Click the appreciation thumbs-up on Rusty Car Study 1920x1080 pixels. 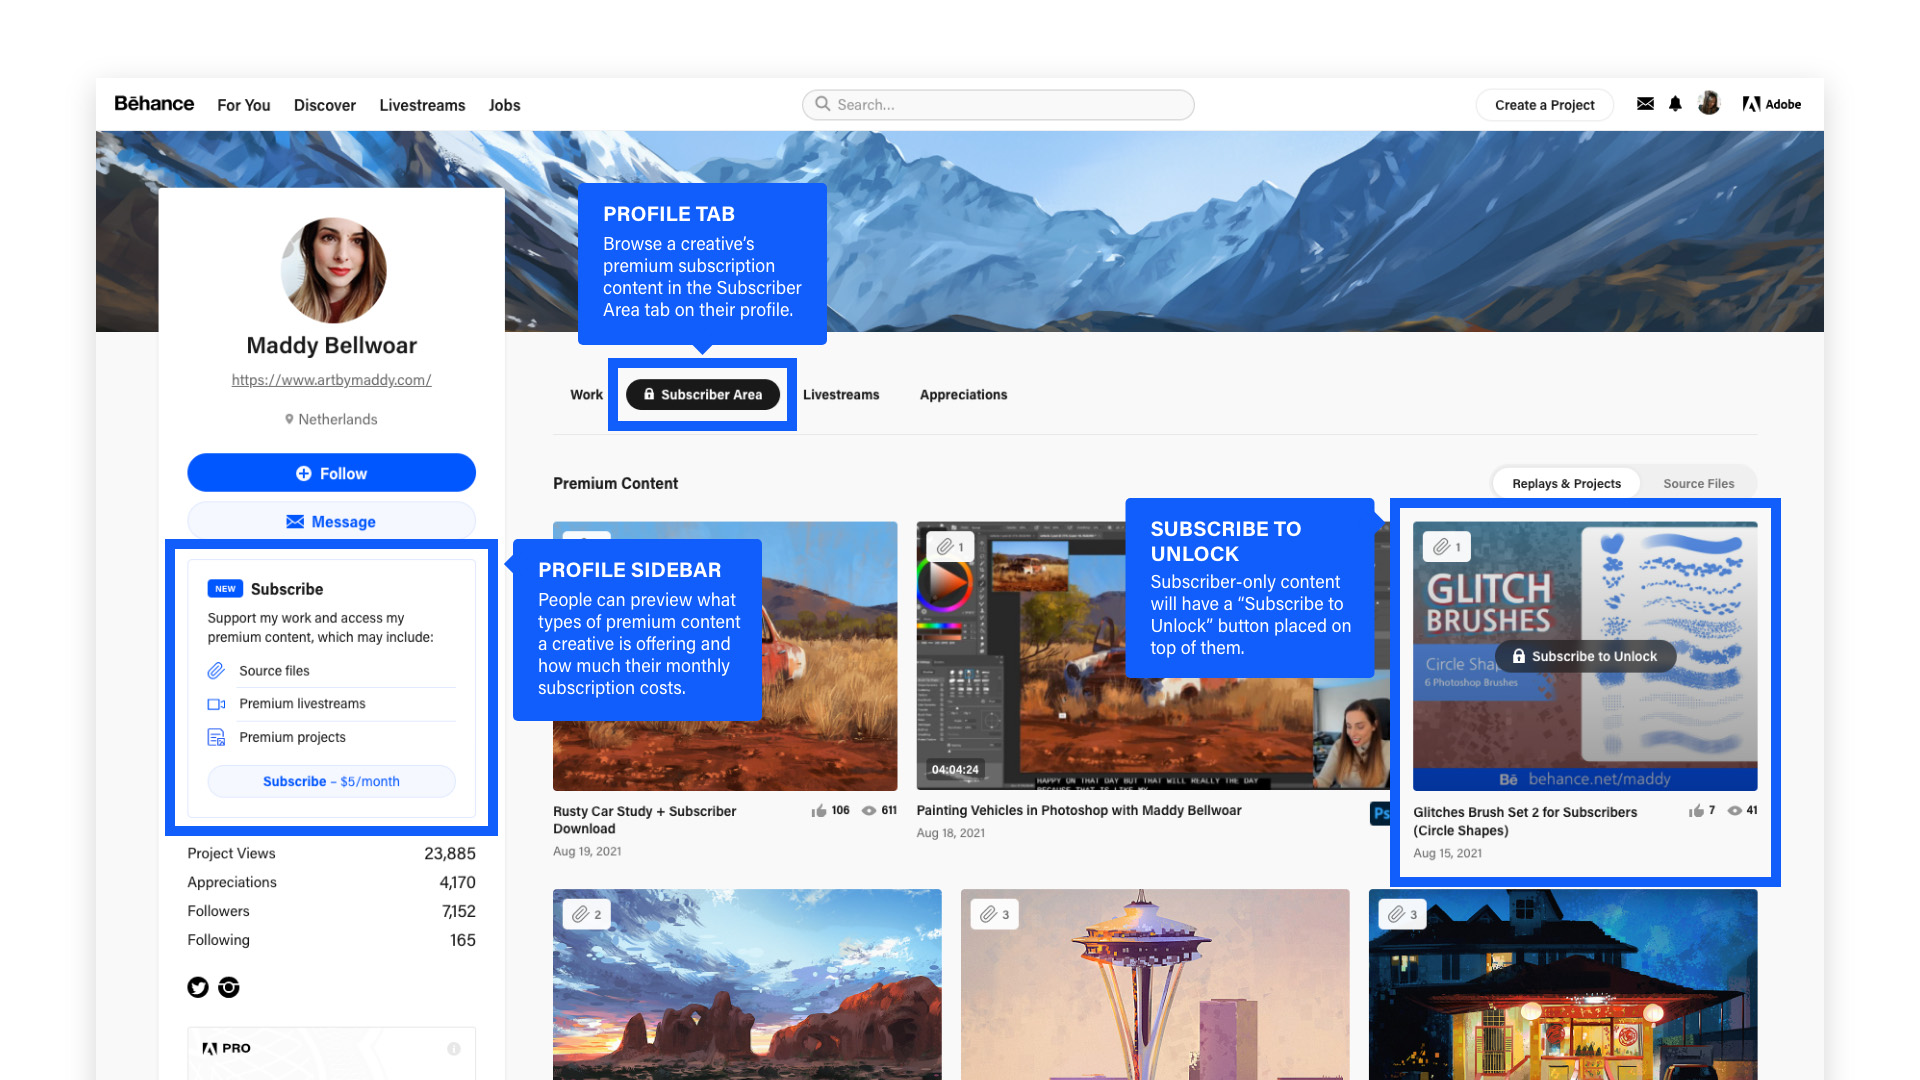tap(819, 811)
